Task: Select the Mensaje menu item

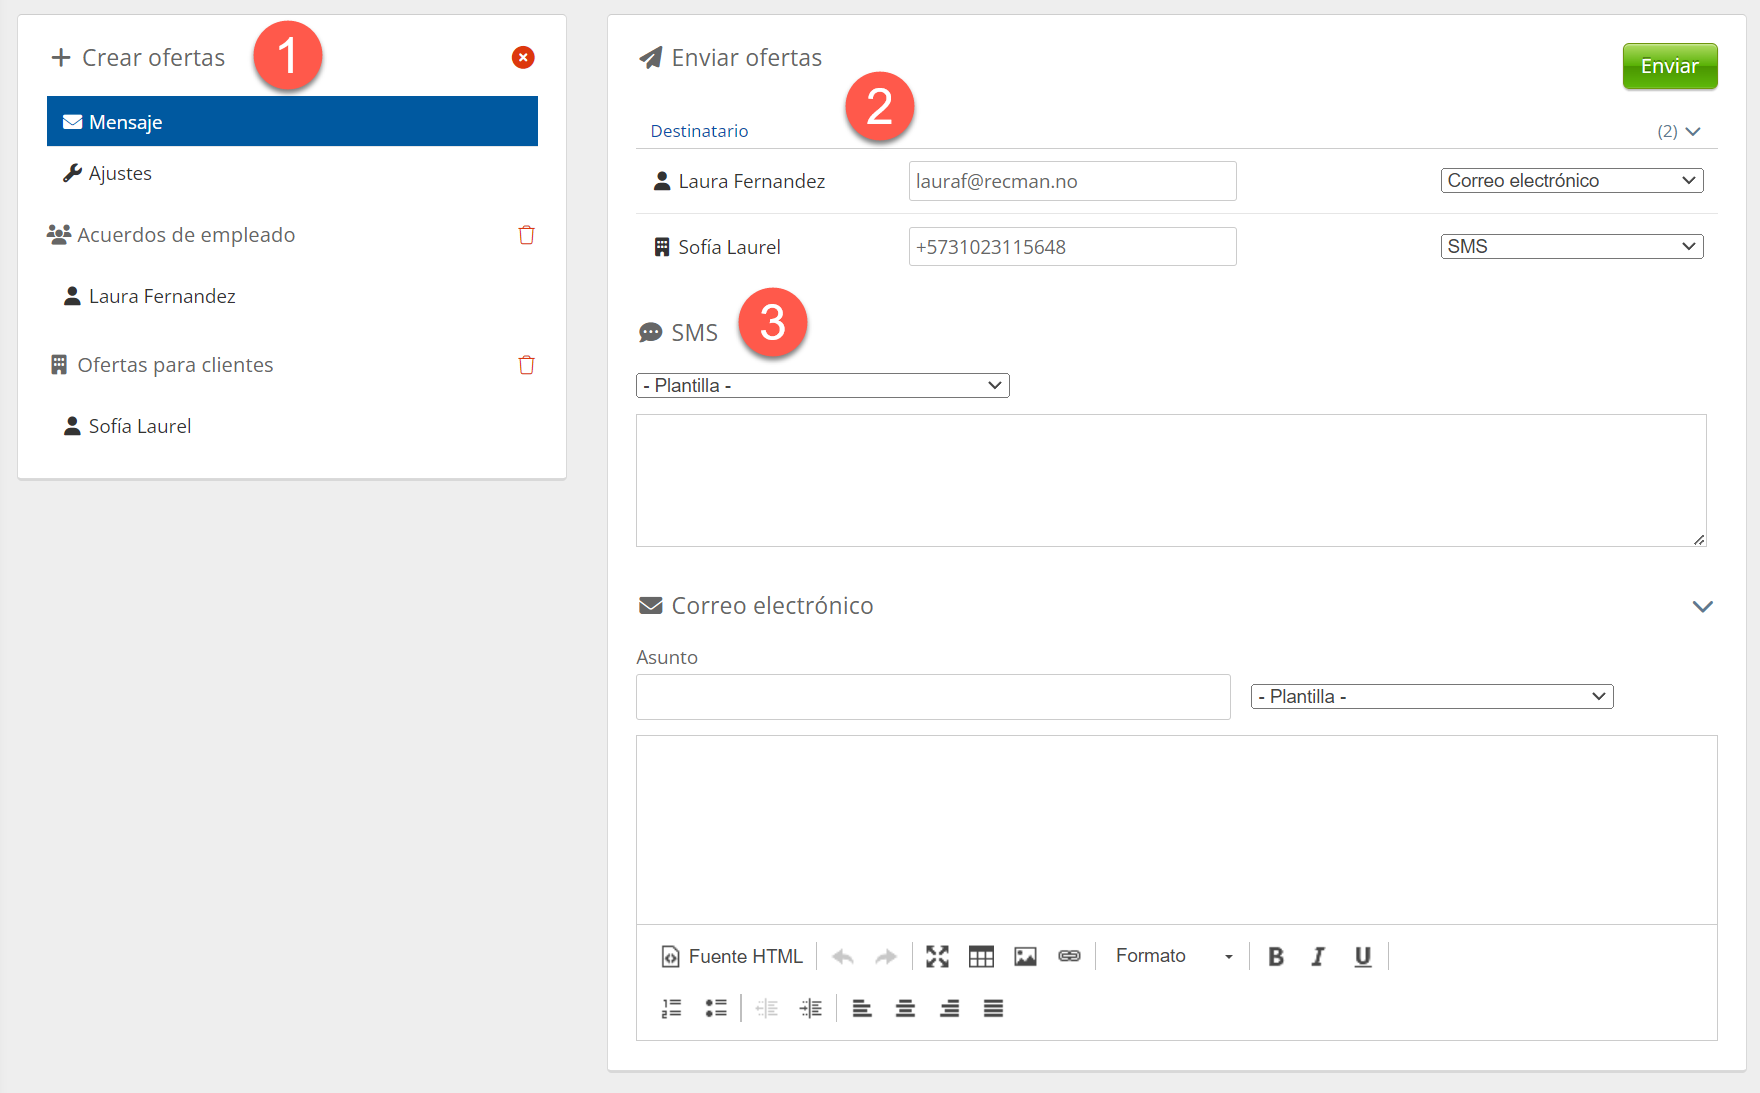Action: 292,122
